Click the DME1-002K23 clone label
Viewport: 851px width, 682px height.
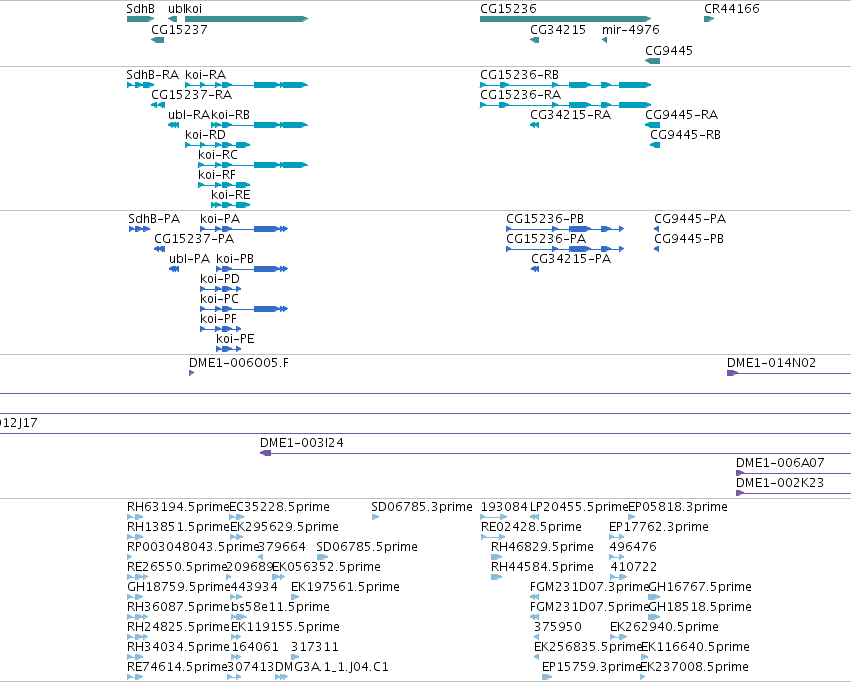(x=780, y=483)
